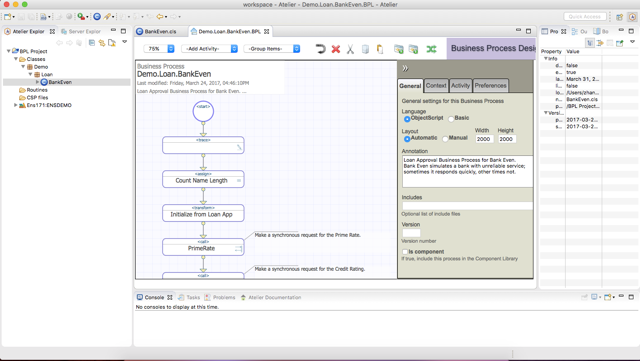Click Link with Editor icon in explorer
Viewport: 640px width, 361px height.
[x=102, y=42]
